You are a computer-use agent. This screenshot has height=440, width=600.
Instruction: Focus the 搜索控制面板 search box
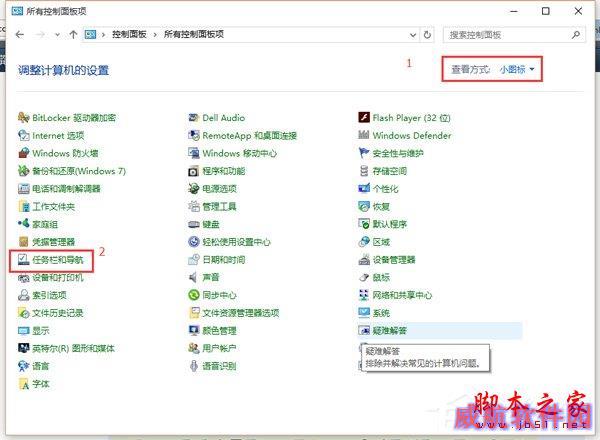pos(514,35)
